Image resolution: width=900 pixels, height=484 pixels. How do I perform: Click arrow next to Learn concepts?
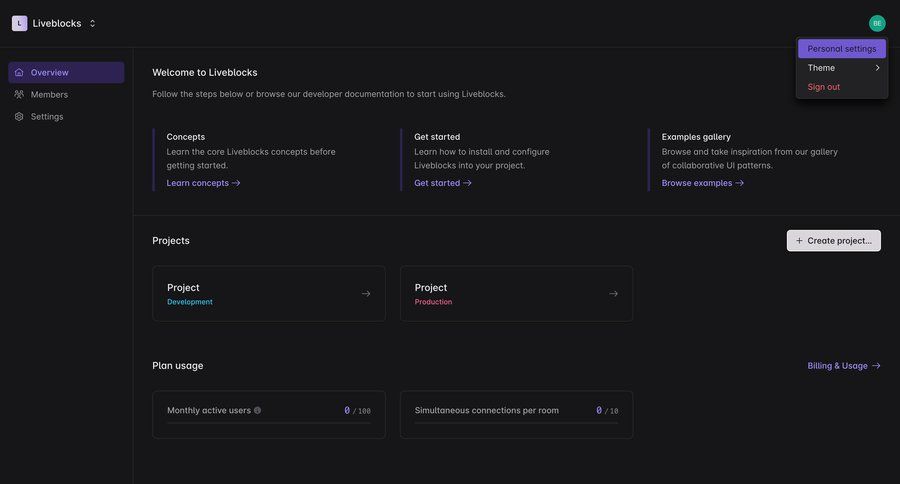click(x=236, y=183)
